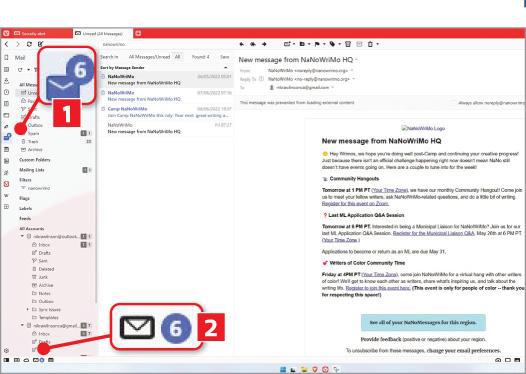This screenshot has height=374, width=526.
Task: Click the Save search button
Action: point(224,57)
